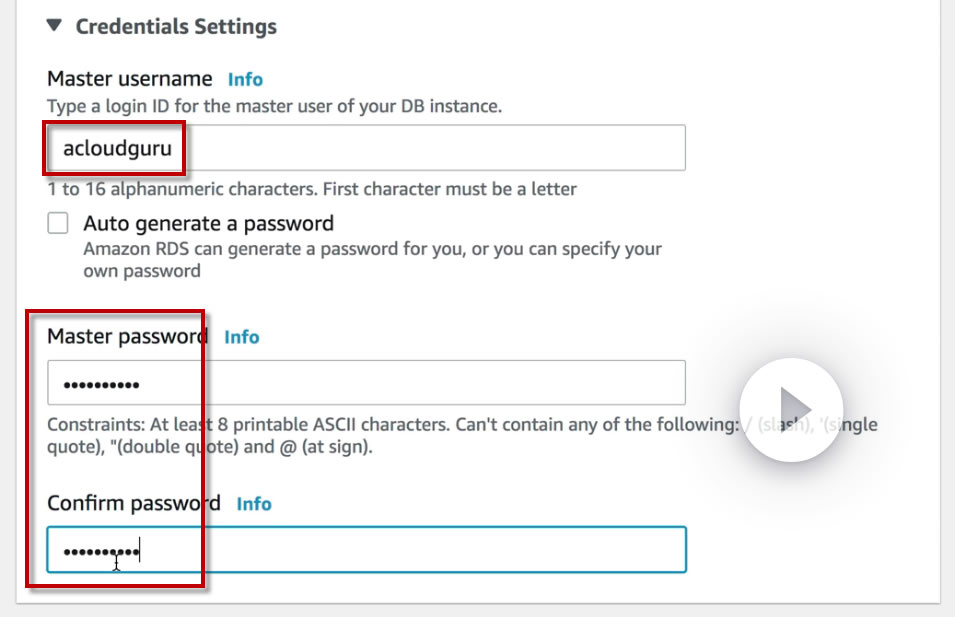Viewport: 955px width, 617px height.
Task: Open Info link beside Master username
Action: (x=245, y=79)
